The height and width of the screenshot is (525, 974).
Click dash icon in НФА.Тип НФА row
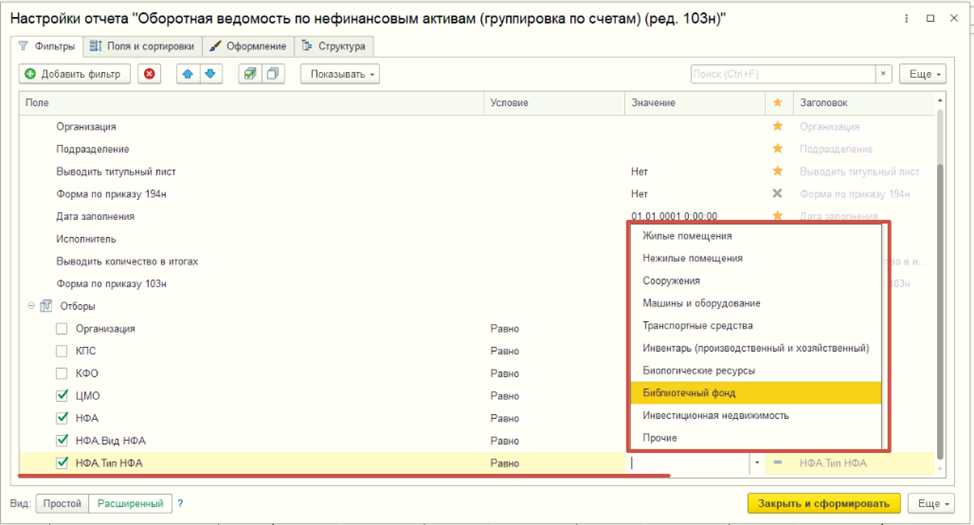777,463
